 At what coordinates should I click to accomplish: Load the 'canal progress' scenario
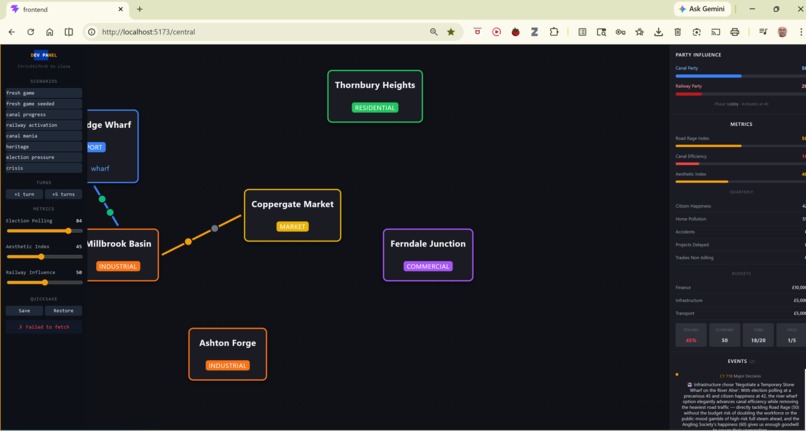pos(44,115)
